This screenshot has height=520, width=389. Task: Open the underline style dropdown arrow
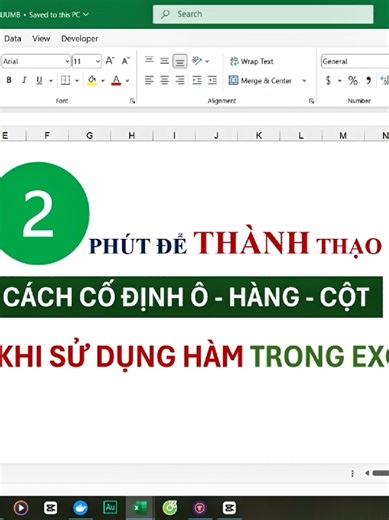pos(51,81)
